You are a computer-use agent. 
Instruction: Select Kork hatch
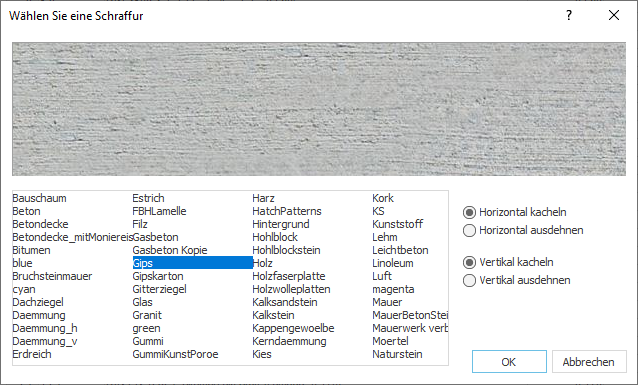[x=383, y=198]
